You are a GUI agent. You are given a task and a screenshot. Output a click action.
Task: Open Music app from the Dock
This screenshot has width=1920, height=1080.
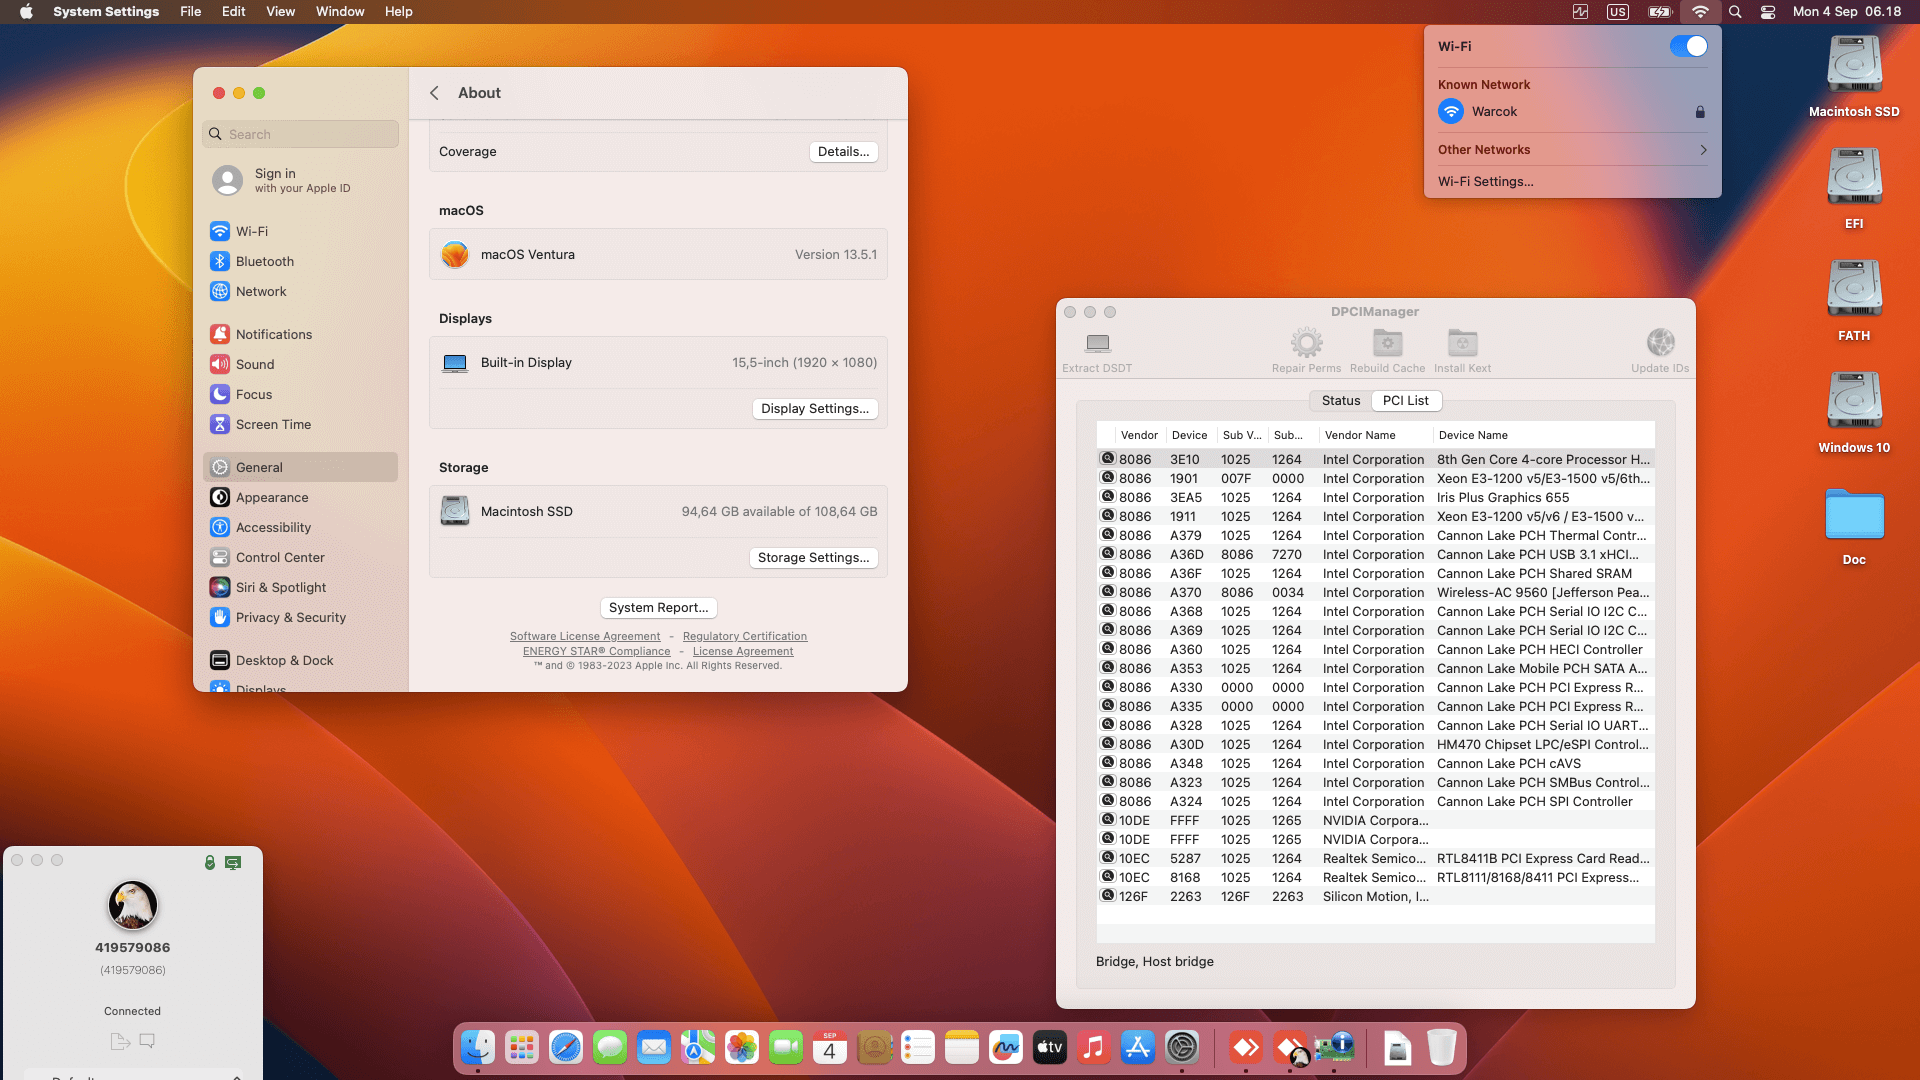[x=1094, y=1047]
